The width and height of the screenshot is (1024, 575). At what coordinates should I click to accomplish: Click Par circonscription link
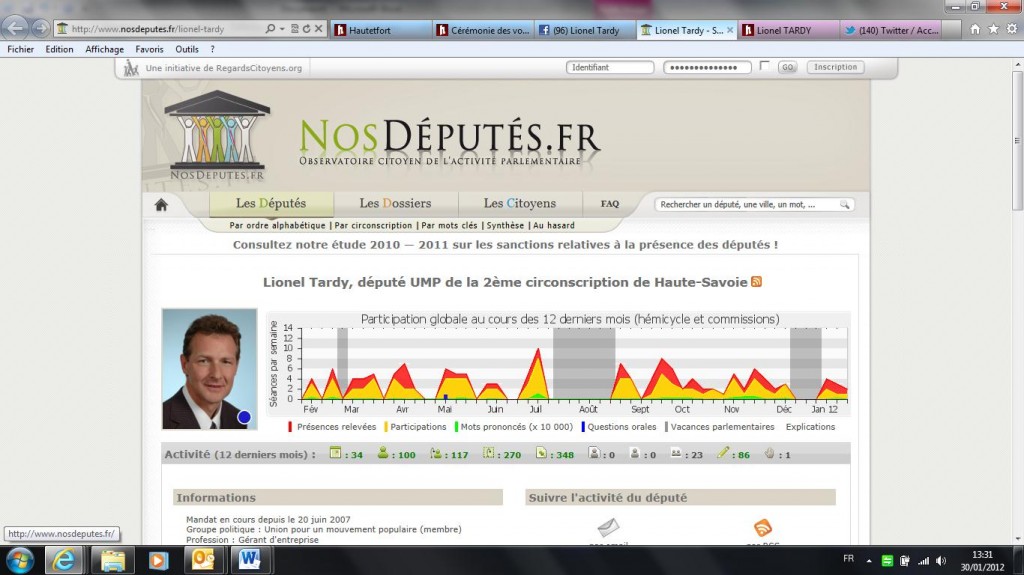pyautogui.click(x=373, y=225)
